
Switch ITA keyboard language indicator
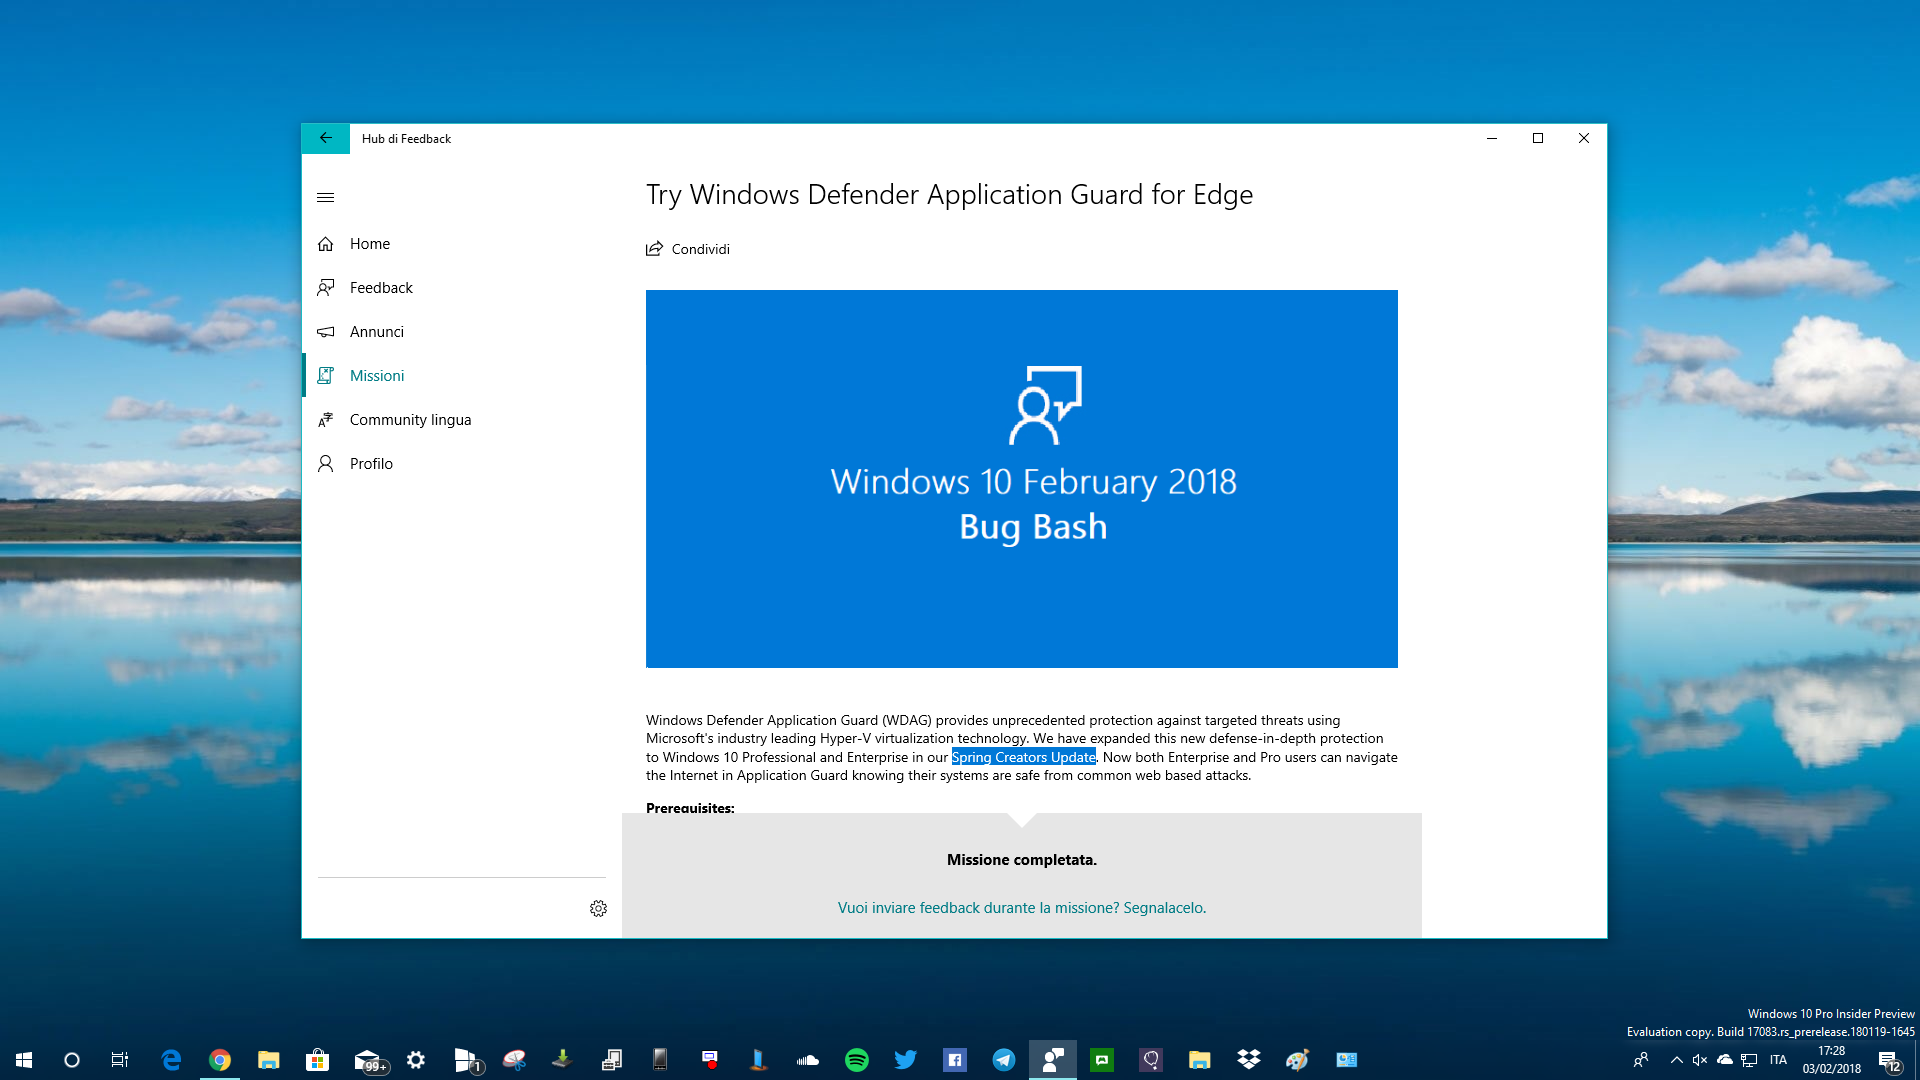pyautogui.click(x=1778, y=1060)
